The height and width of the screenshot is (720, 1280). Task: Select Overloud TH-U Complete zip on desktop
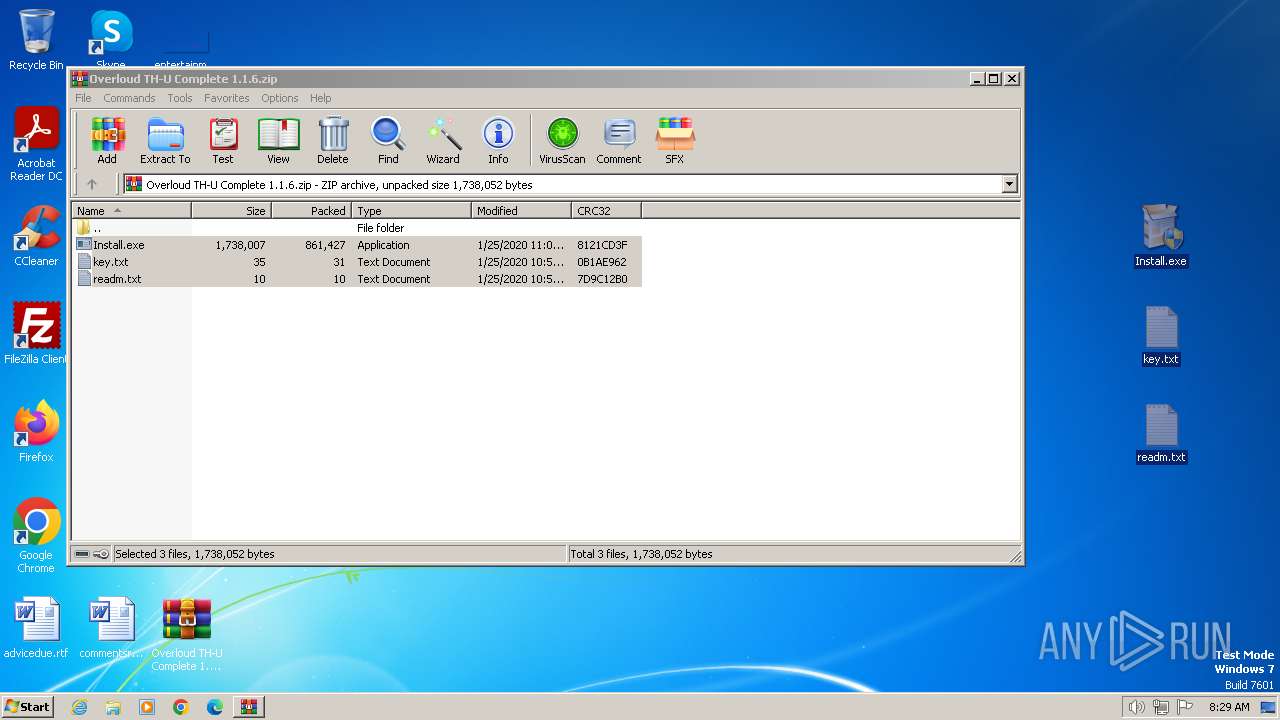(187, 635)
